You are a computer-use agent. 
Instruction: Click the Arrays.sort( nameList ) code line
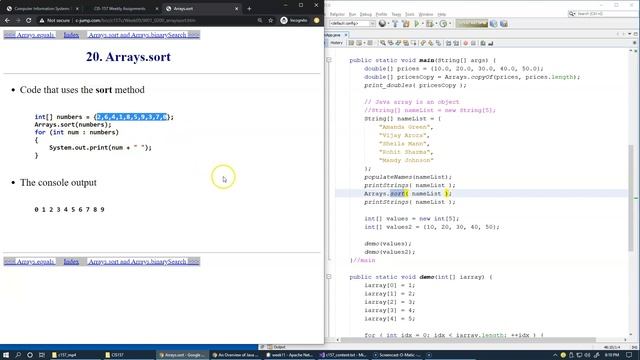pyautogui.click(x=408, y=193)
